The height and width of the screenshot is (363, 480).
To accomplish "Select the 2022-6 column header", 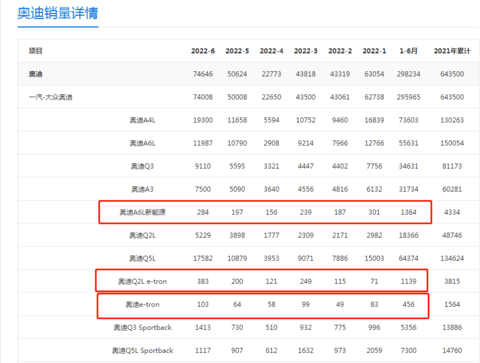I will pyautogui.click(x=203, y=51).
